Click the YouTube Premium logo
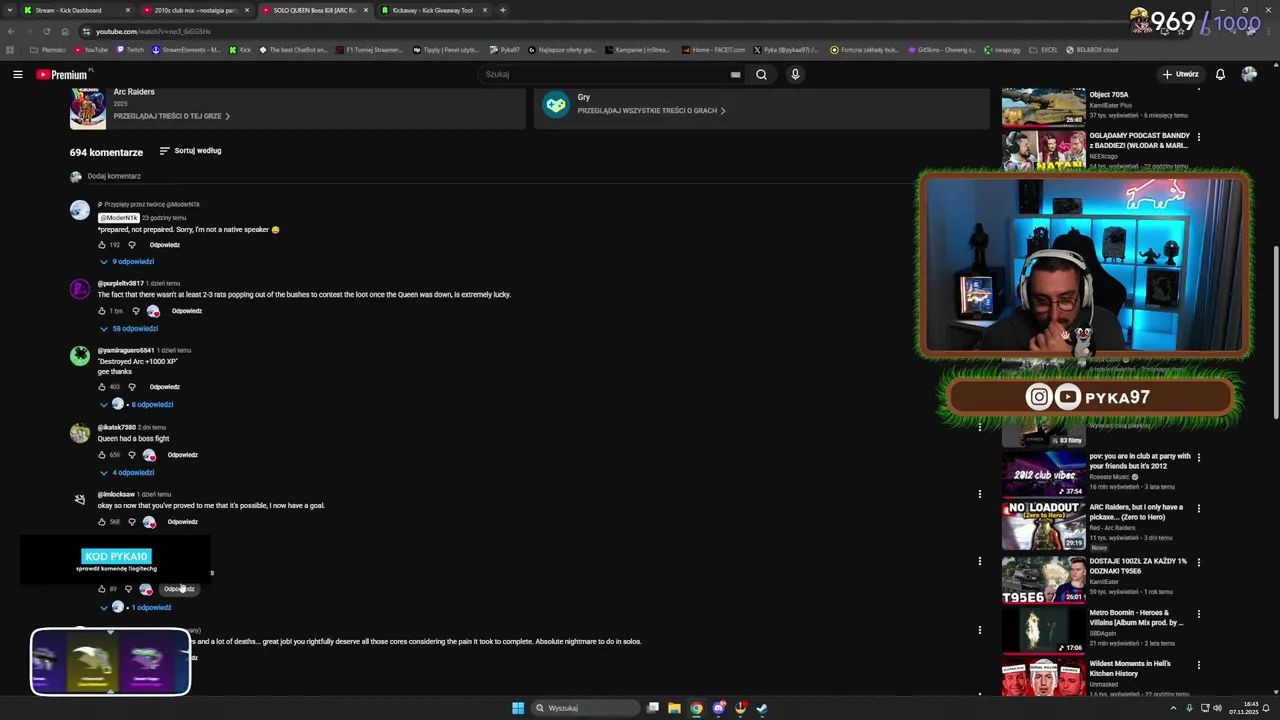 (62, 74)
